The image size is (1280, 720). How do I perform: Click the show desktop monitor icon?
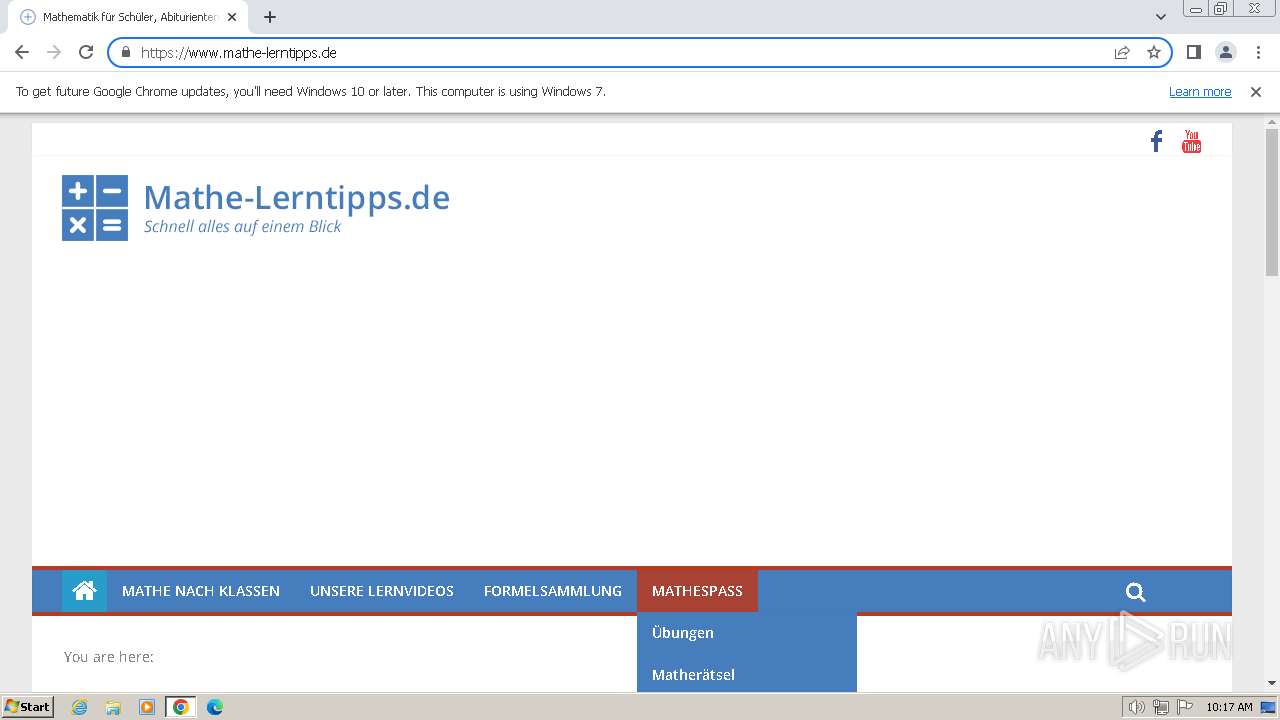click(1268, 707)
